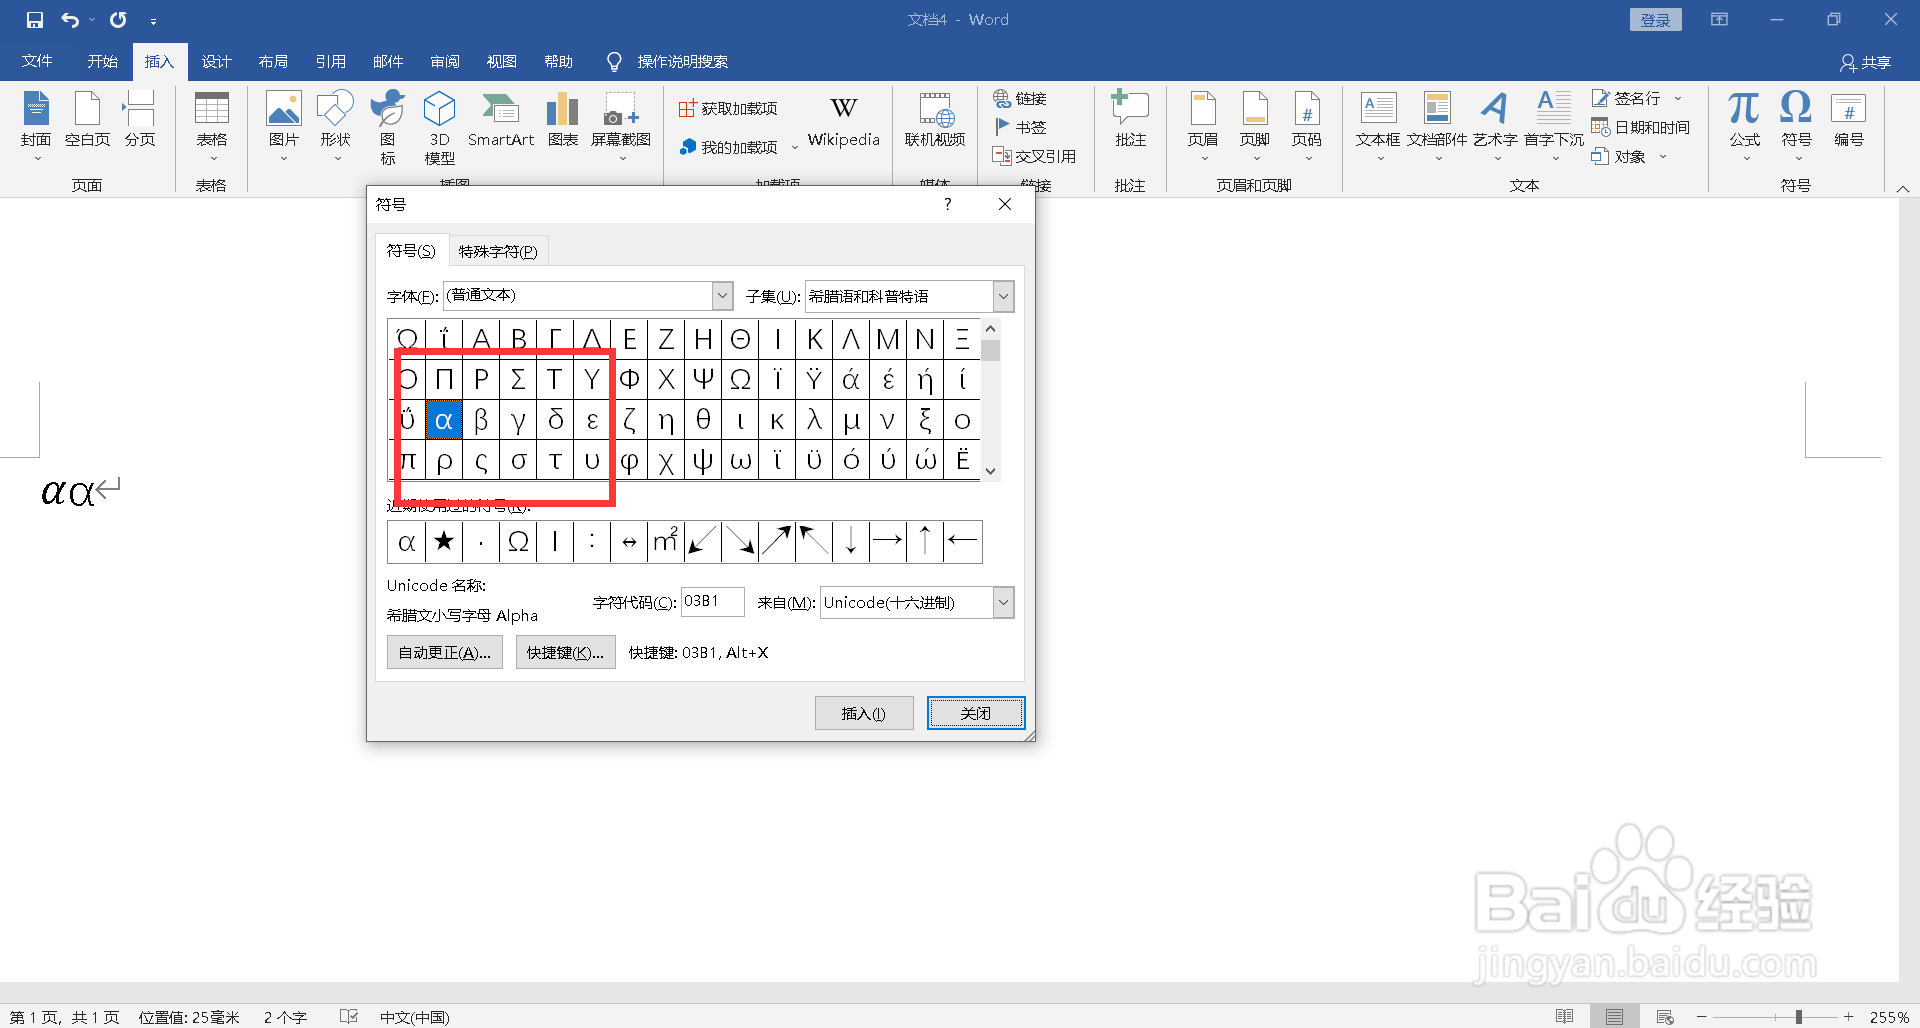1920x1028 pixels.
Task: Click the SmartArt icon
Action: point(501,120)
